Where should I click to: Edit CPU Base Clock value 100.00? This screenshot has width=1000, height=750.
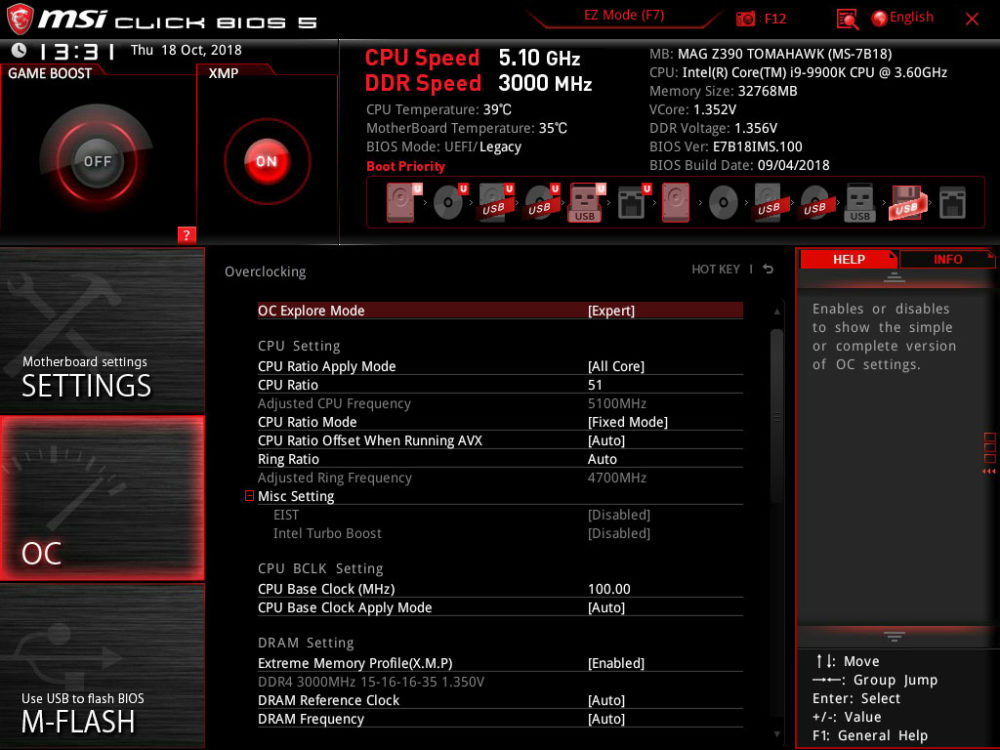point(609,589)
